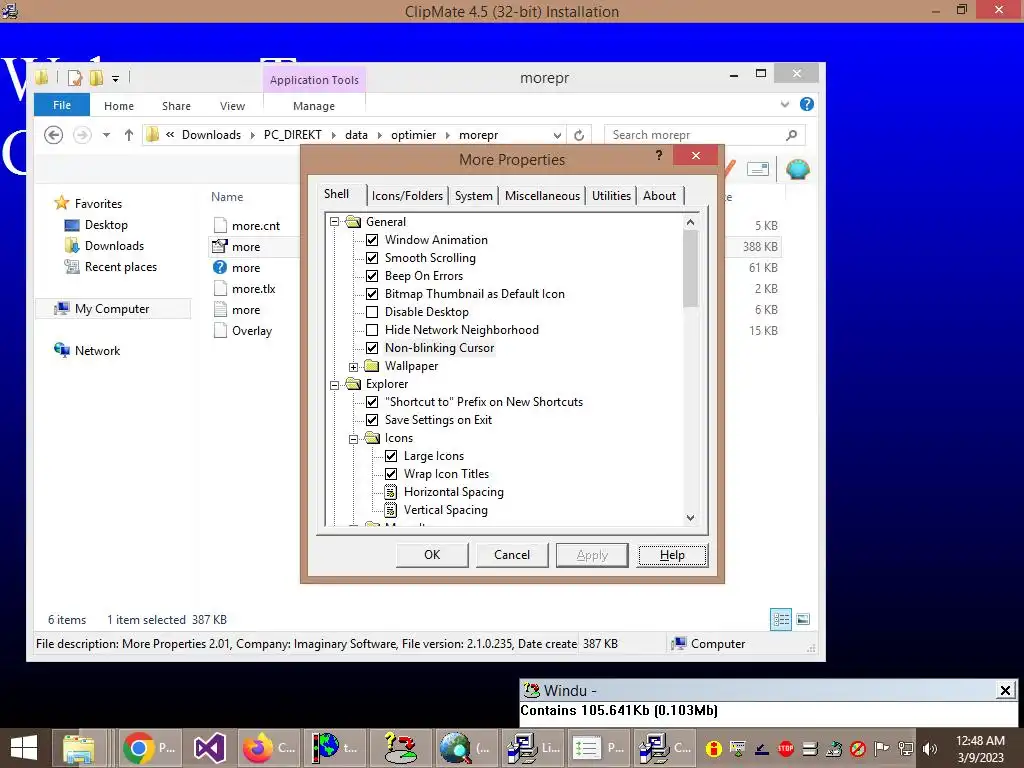
Task: Open the Share ribbon tab
Action: (176, 106)
